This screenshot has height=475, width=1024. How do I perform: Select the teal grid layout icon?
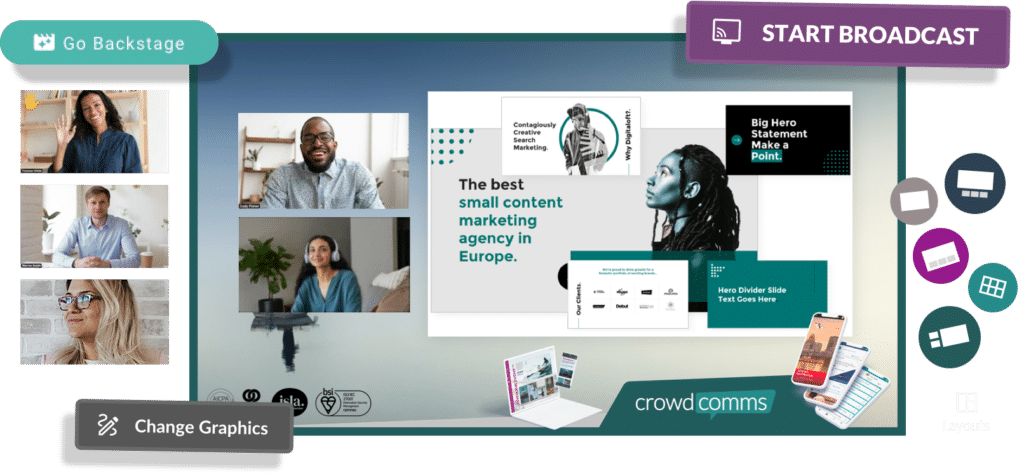(x=991, y=287)
